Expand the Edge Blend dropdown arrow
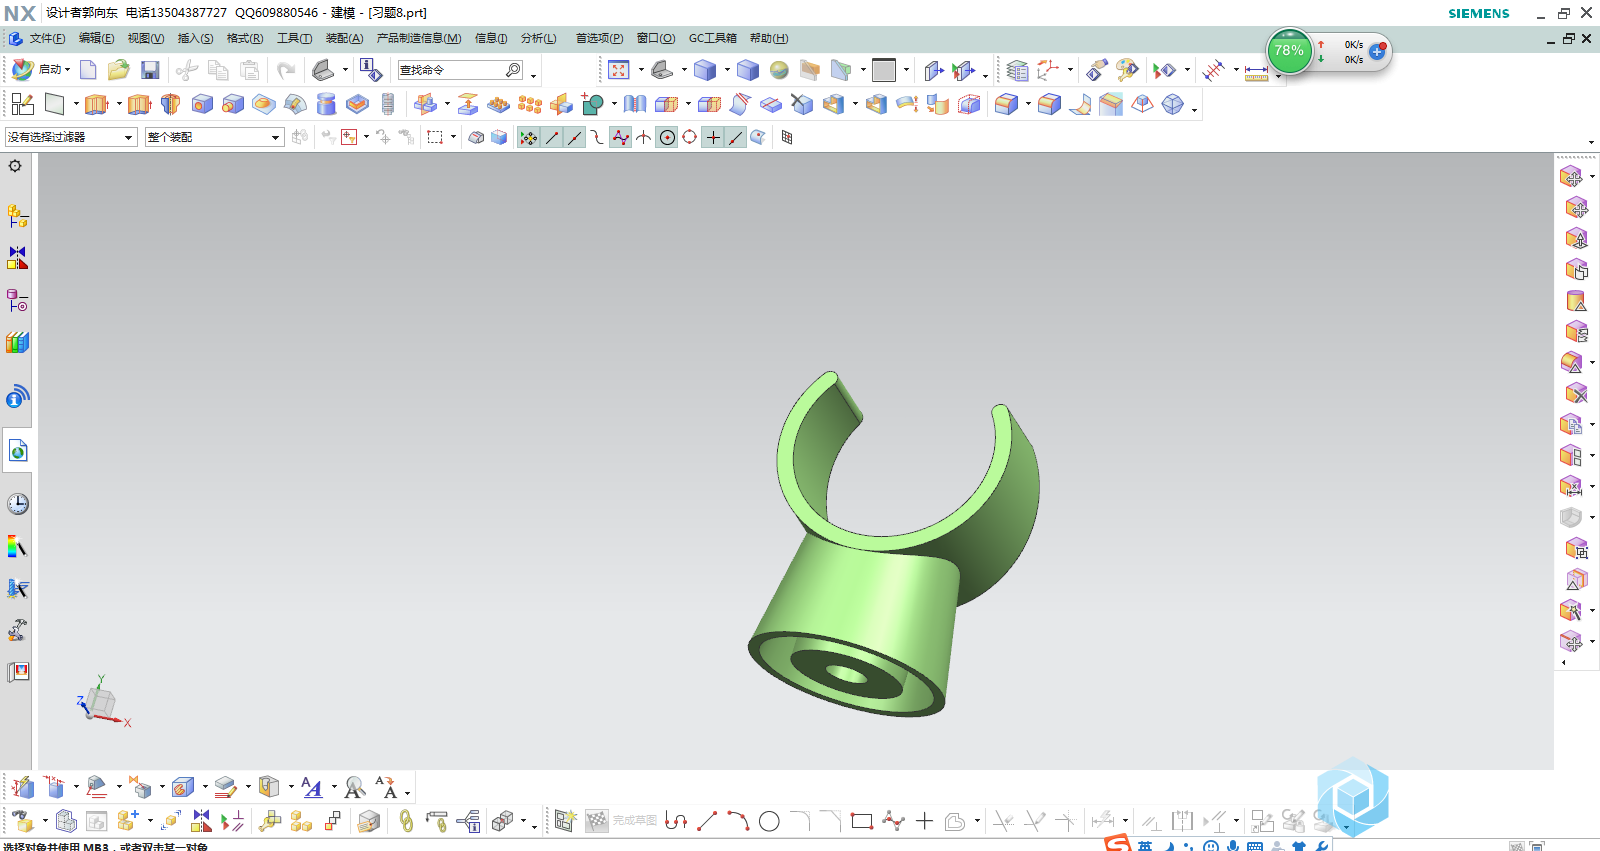Viewport: 1600px width, 851px height. [1028, 104]
